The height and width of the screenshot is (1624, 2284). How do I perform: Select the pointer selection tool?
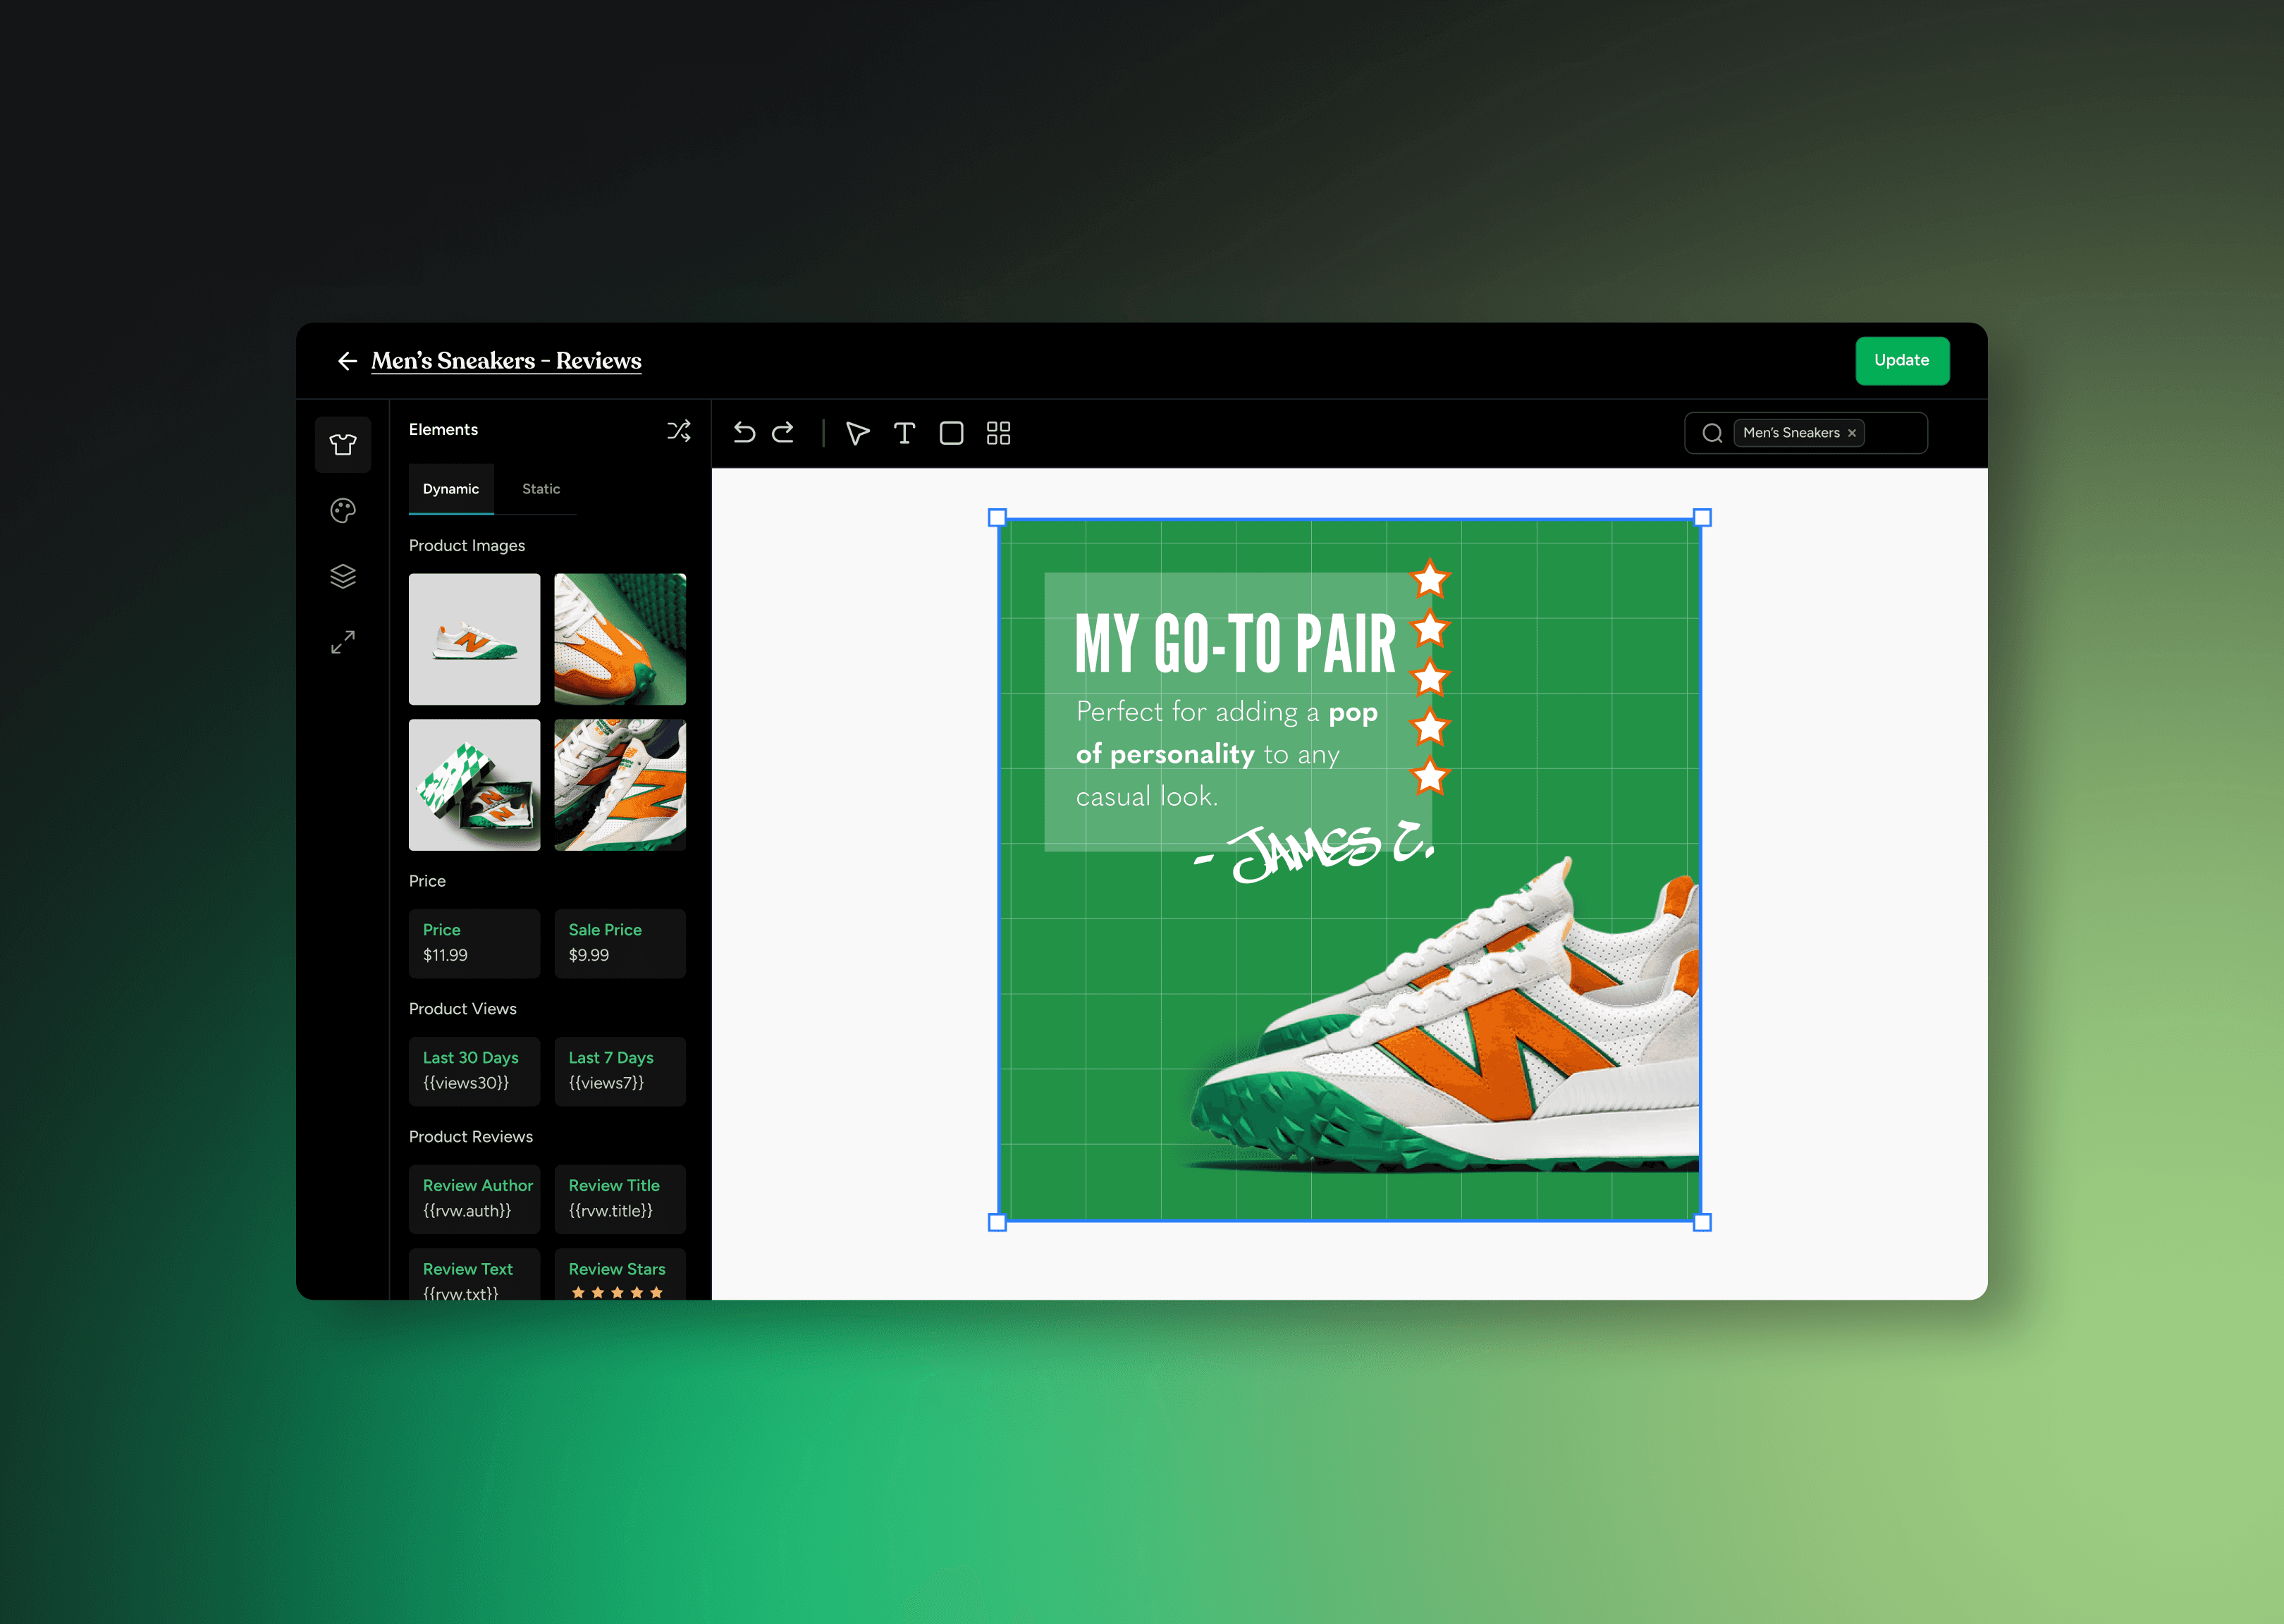pos(857,433)
